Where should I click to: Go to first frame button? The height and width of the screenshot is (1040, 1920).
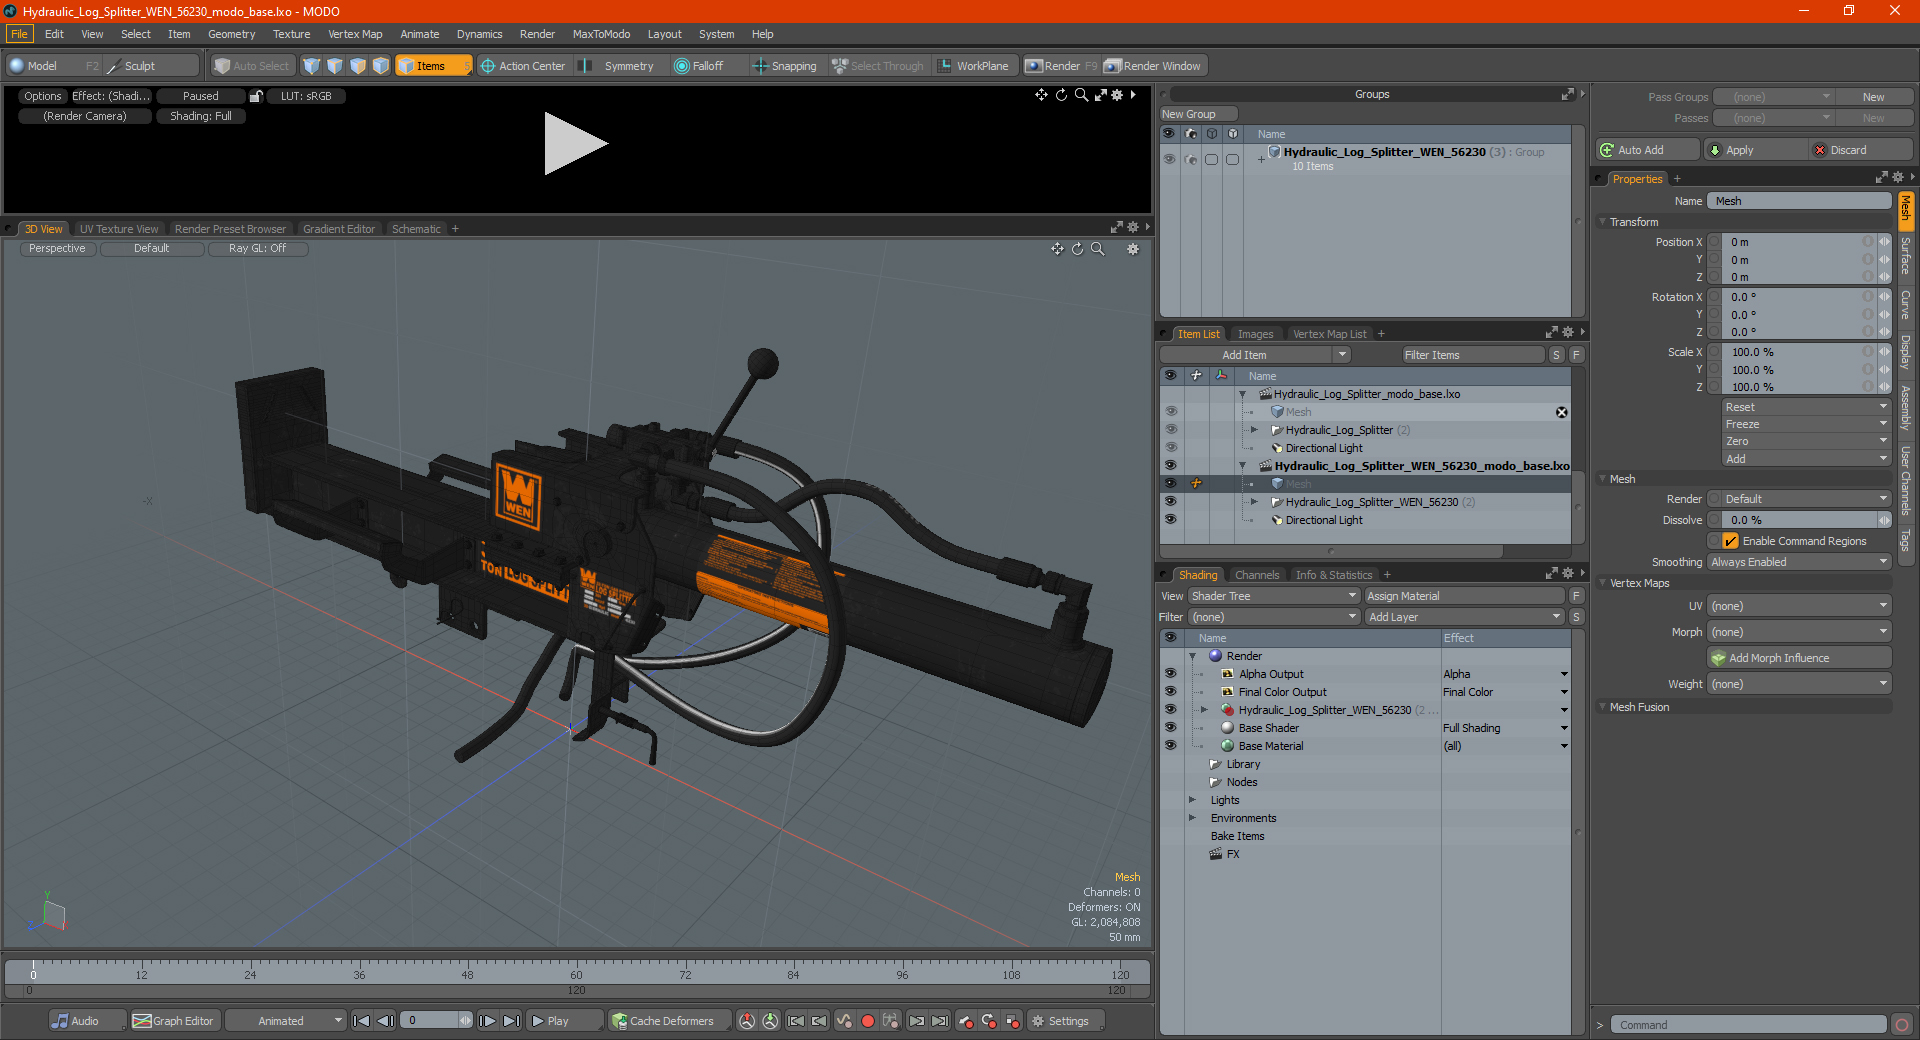[362, 1021]
